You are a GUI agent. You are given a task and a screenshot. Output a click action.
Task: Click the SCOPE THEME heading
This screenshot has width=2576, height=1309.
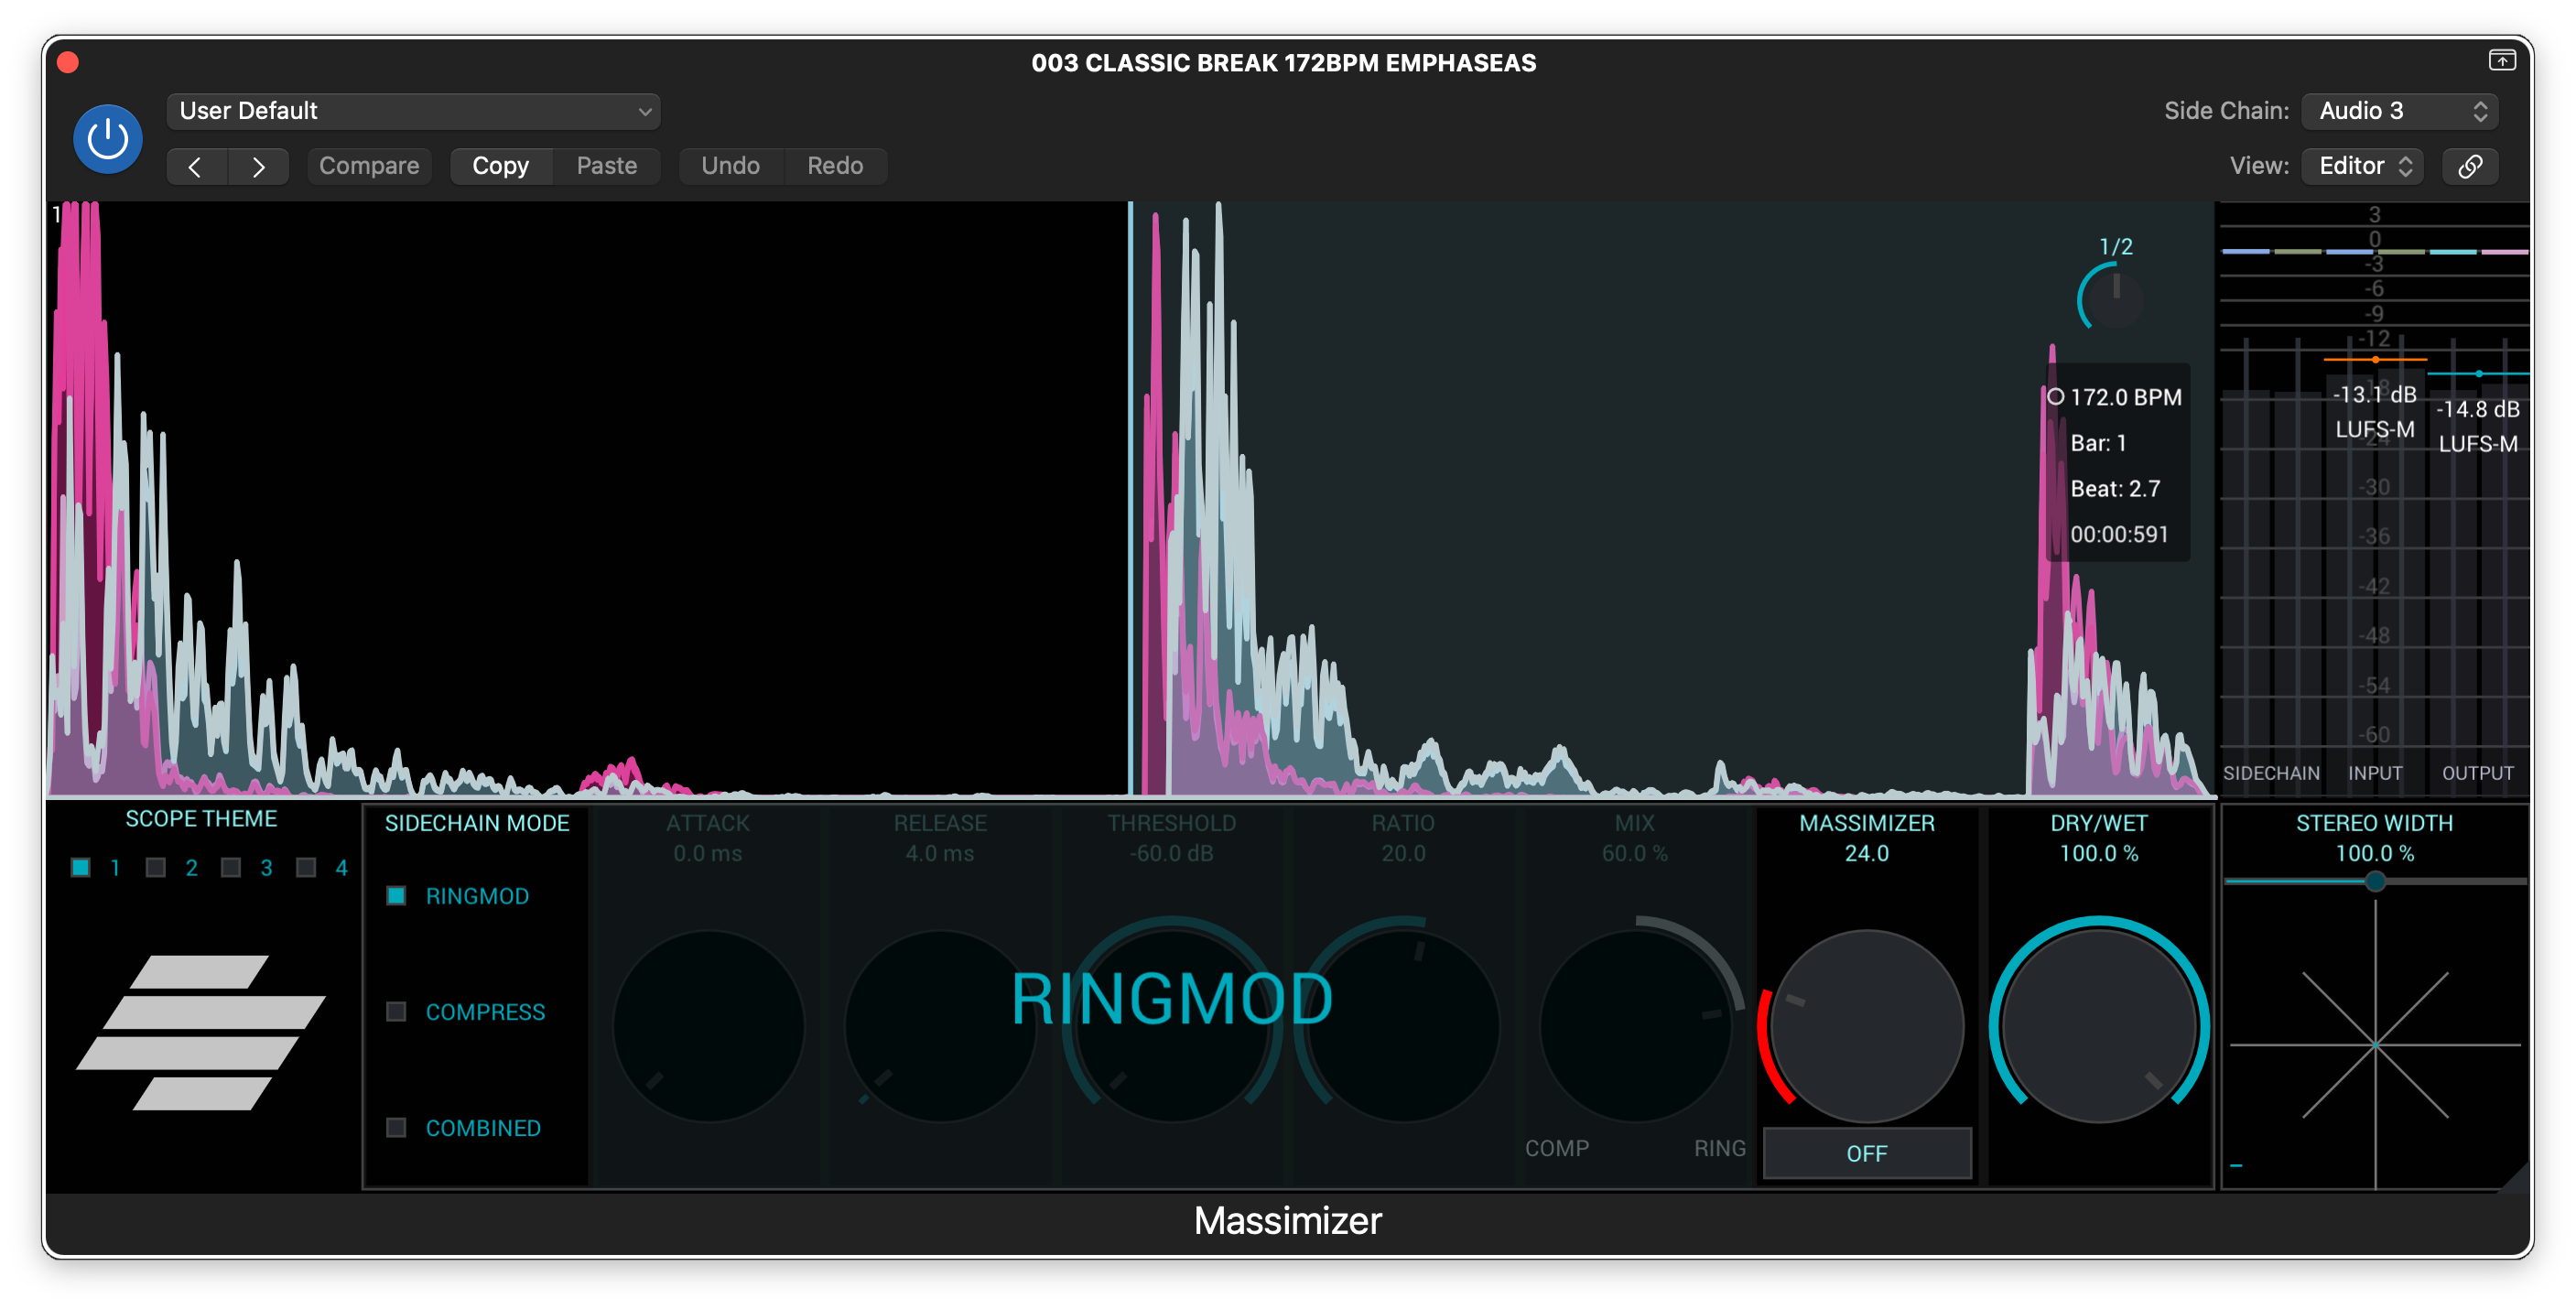201,819
